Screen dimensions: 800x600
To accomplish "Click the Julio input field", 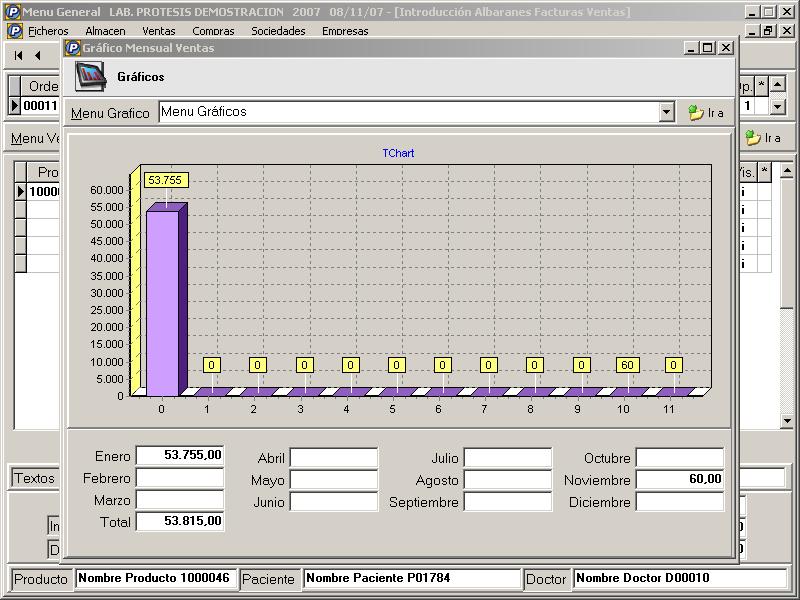I will click(x=508, y=458).
